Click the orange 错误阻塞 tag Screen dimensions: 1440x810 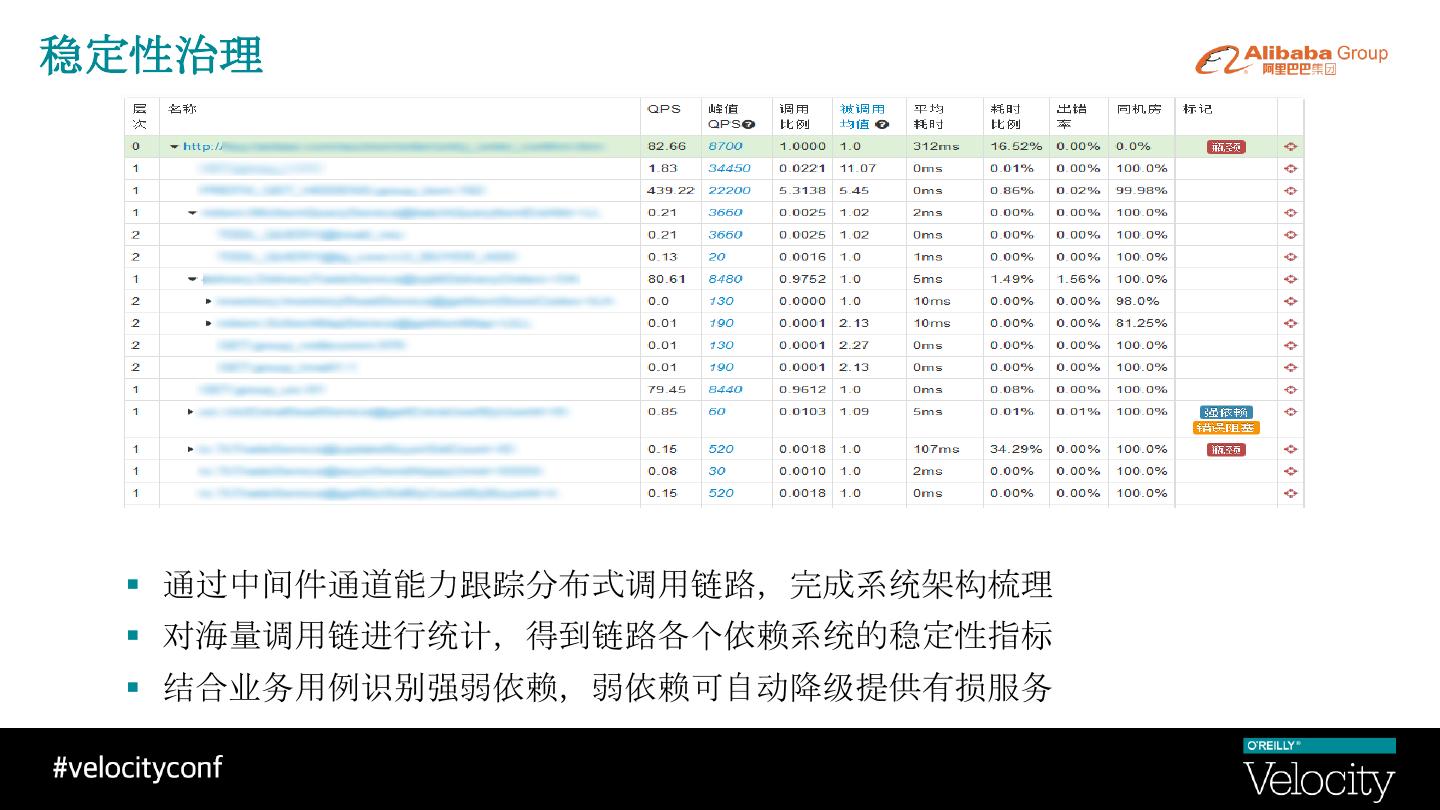1226,428
